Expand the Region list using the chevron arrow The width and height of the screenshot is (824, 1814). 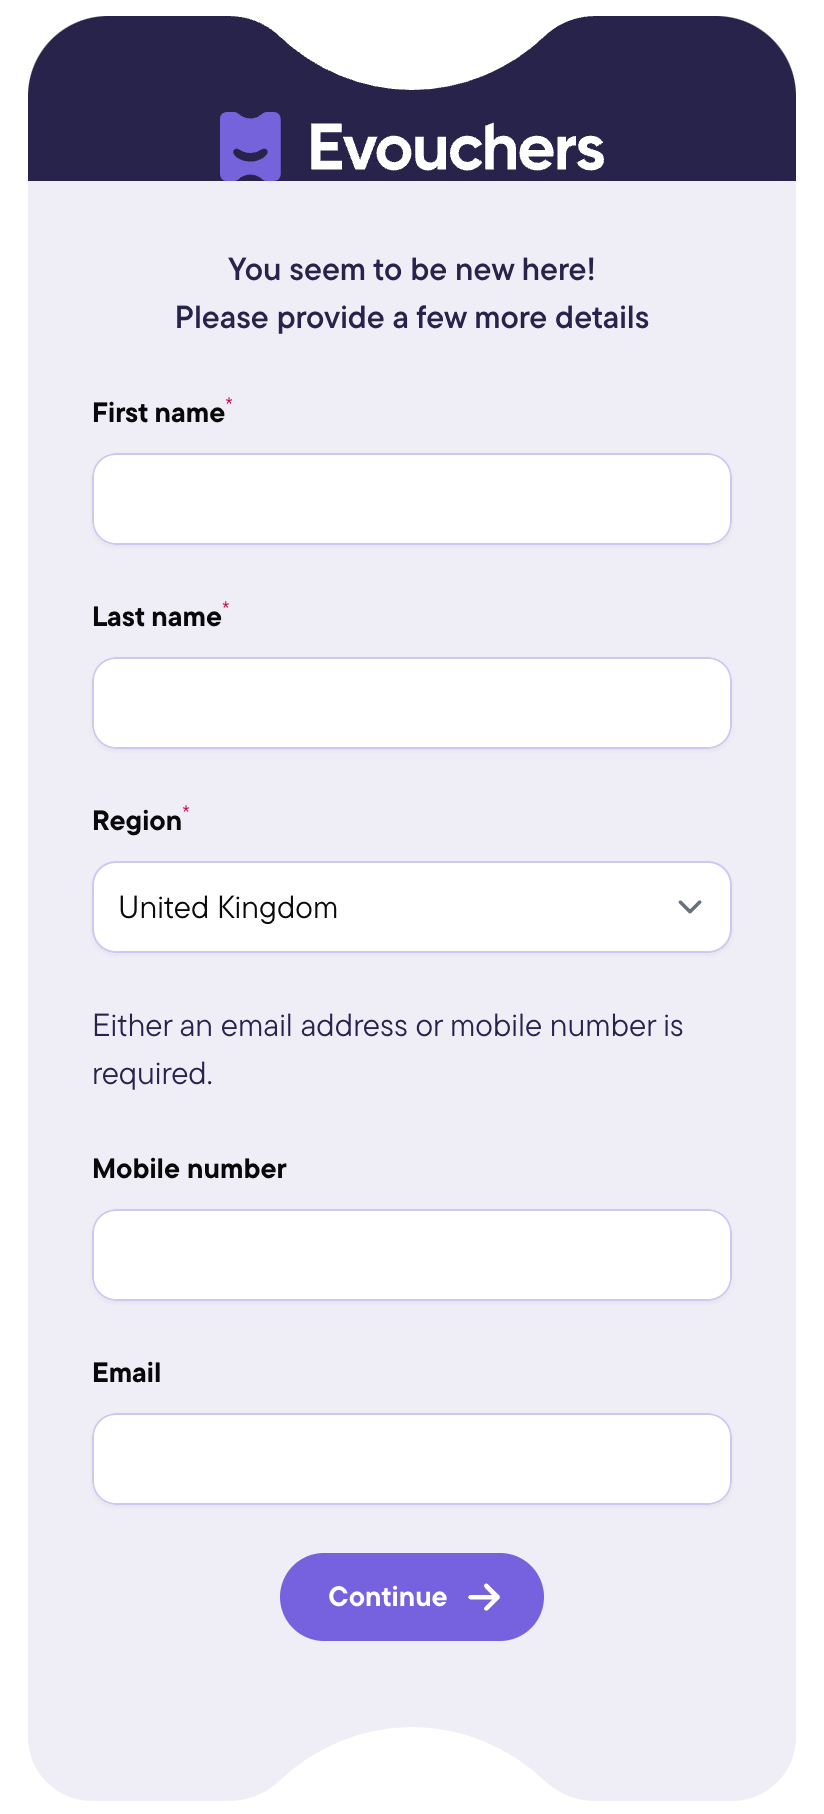pyautogui.click(x=690, y=907)
